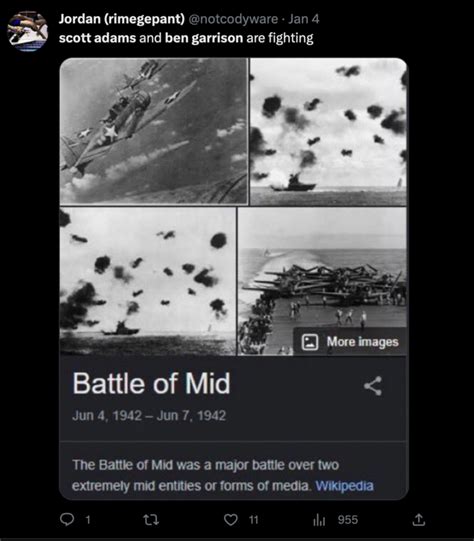This screenshot has height=541, width=474.
Task: View the bottom-left anti-aircraft fire photo
Action: coord(148,282)
